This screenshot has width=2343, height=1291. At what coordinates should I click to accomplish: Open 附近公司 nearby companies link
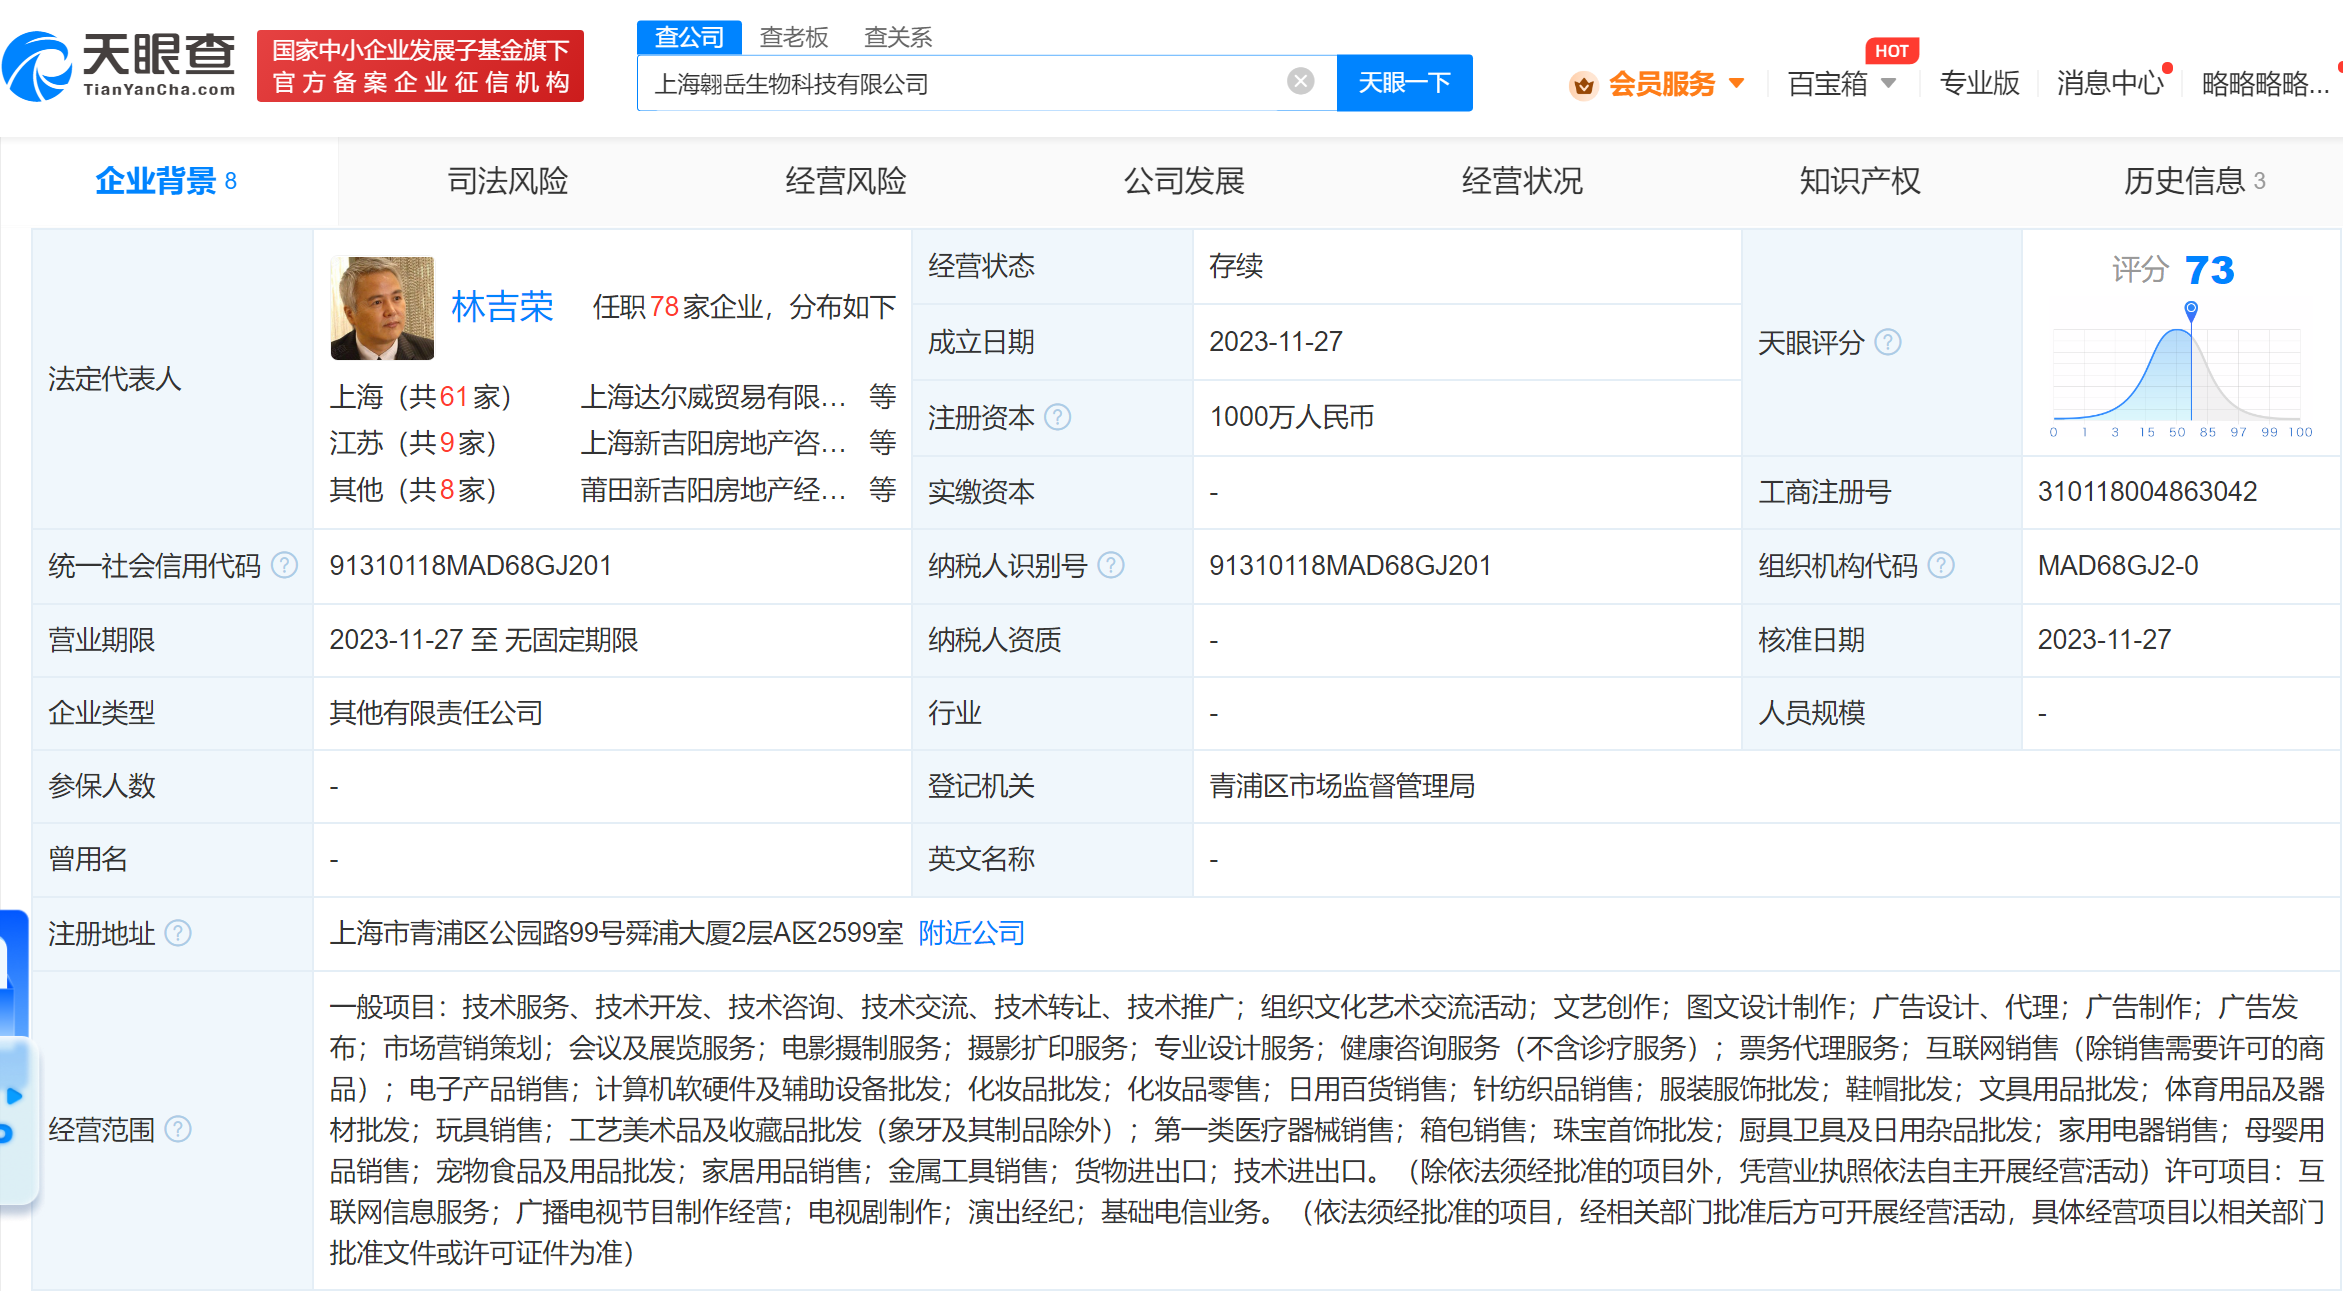tap(972, 933)
